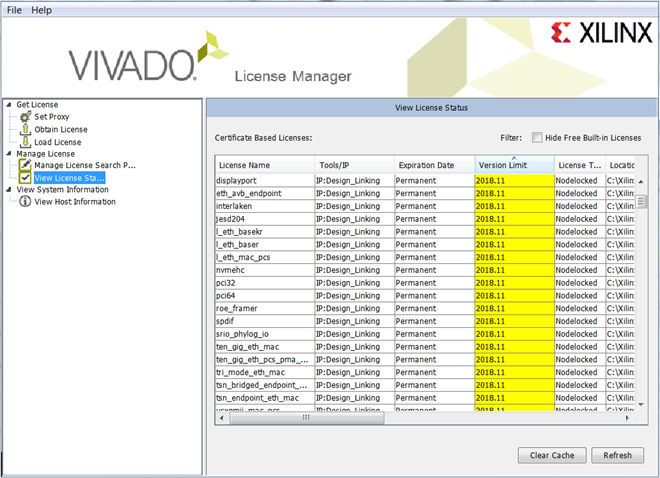Select the interlaken license row
Viewport: 660px width, 478px height.
click(x=425, y=206)
